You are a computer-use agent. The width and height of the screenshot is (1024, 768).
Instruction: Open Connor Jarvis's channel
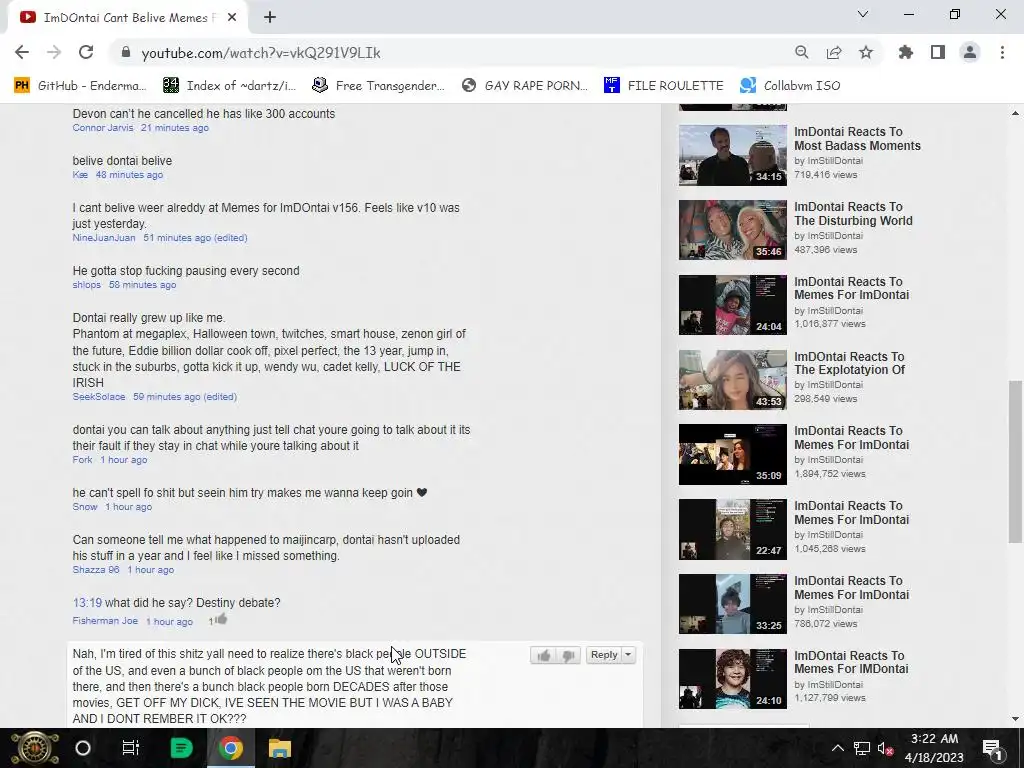[103, 128]
